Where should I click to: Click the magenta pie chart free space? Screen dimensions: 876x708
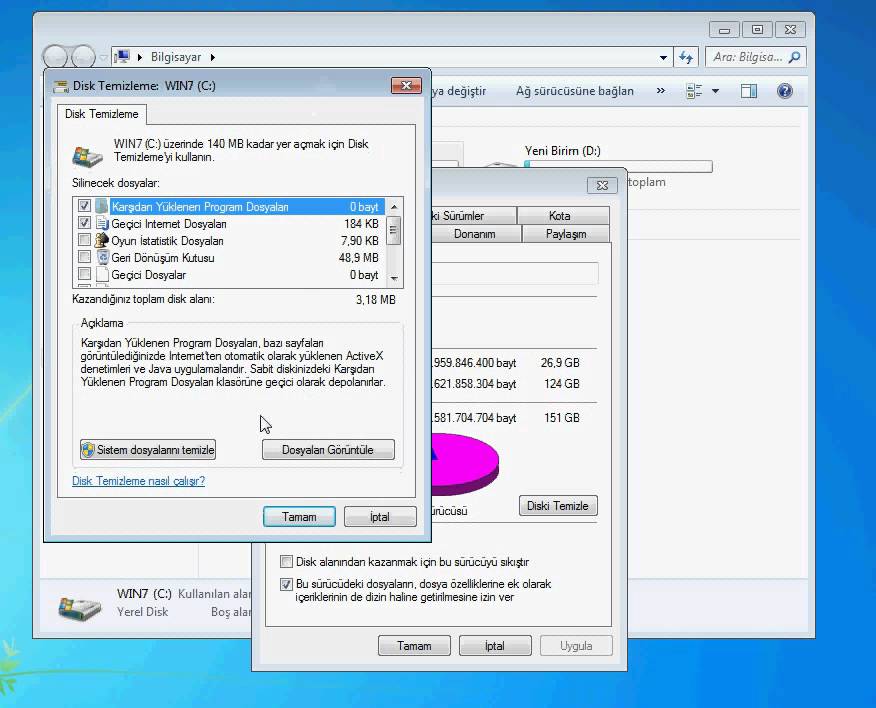point(466,463)
